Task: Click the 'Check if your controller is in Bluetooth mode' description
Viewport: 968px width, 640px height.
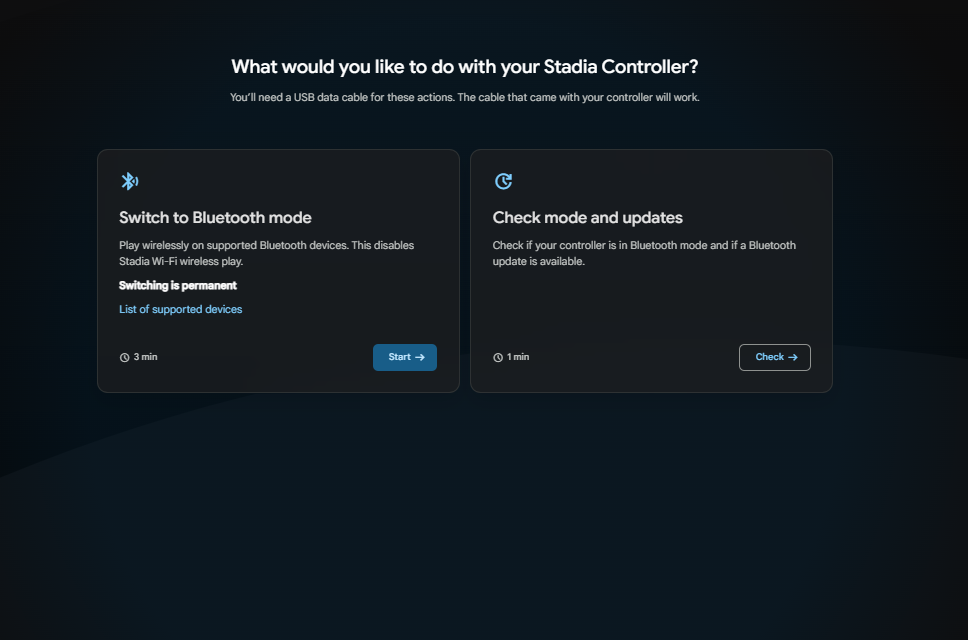Action: click(644, 253)
